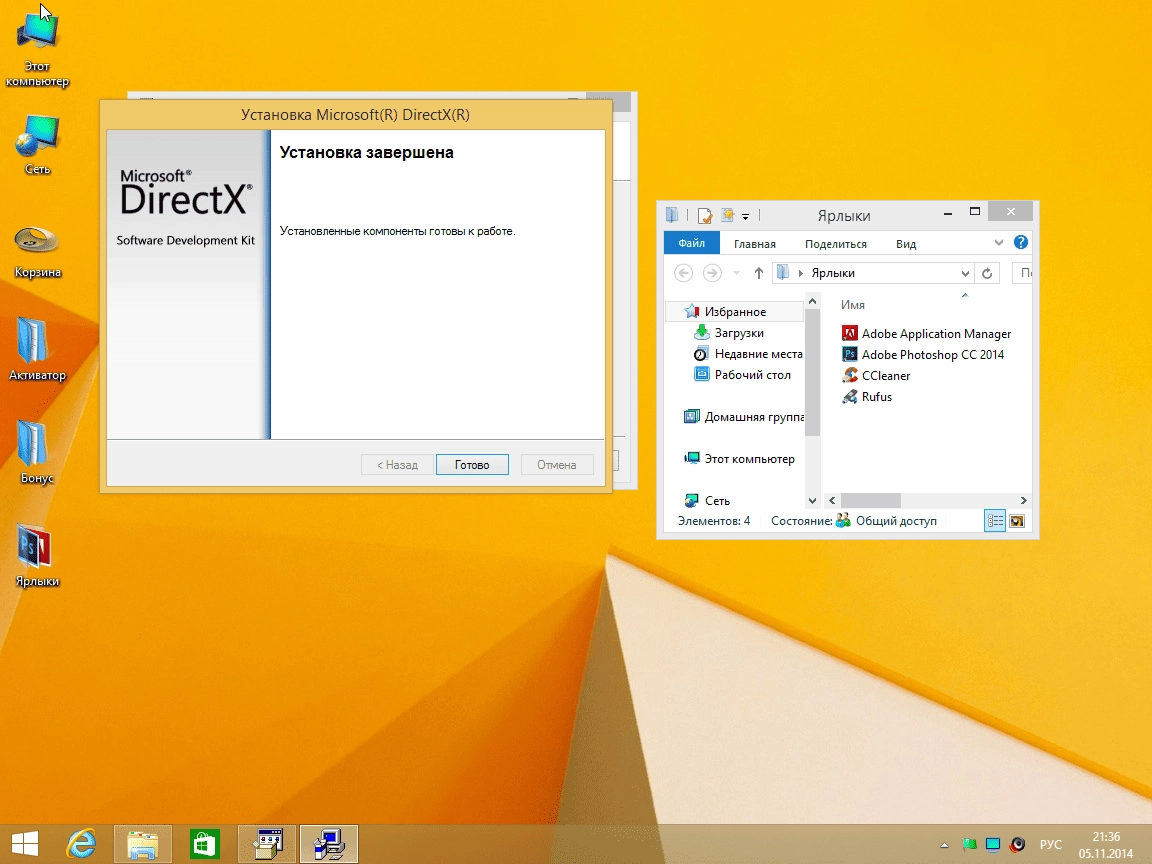Image resolution: width=1152 pixels, height=864 pixels.
Task: Click the Explorer window system icon
Action: (x=672, y=215)
